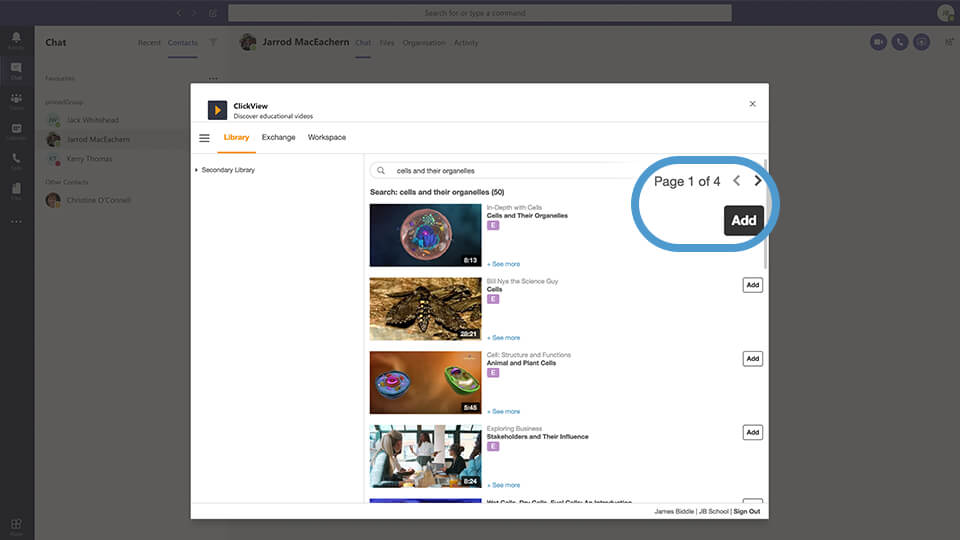Click the chat filter funnel icon

[212, 43]
